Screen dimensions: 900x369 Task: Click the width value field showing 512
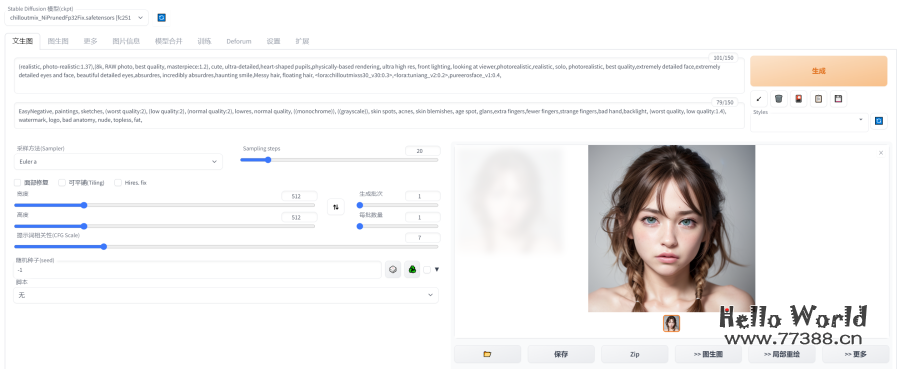(299, 196)
